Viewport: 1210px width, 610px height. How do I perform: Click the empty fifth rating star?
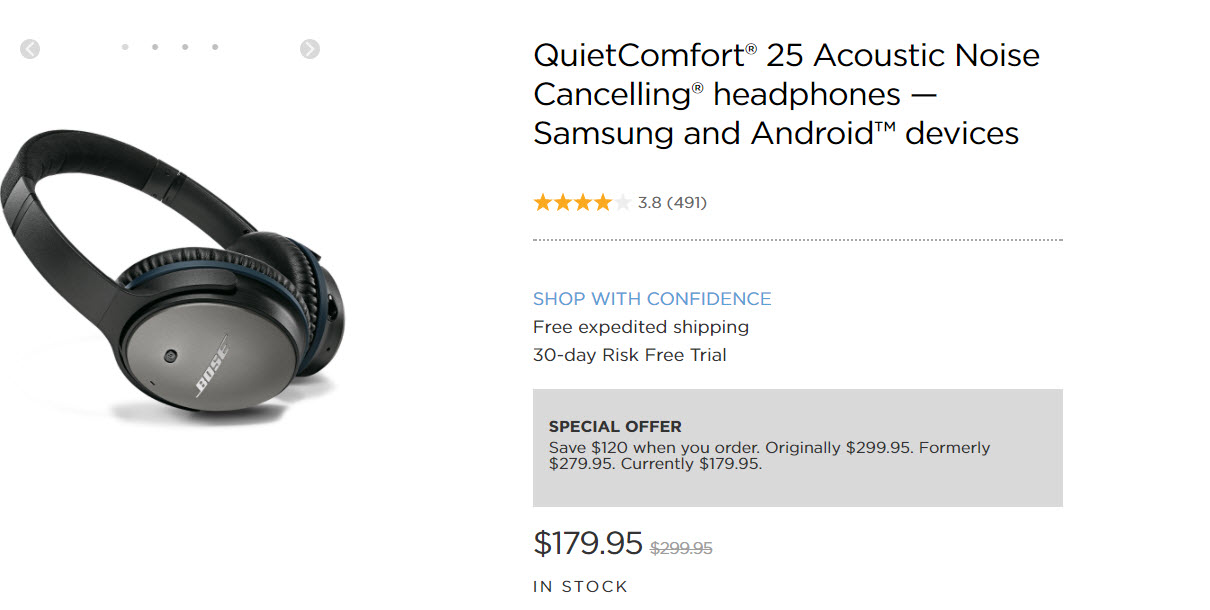(622, 203)
